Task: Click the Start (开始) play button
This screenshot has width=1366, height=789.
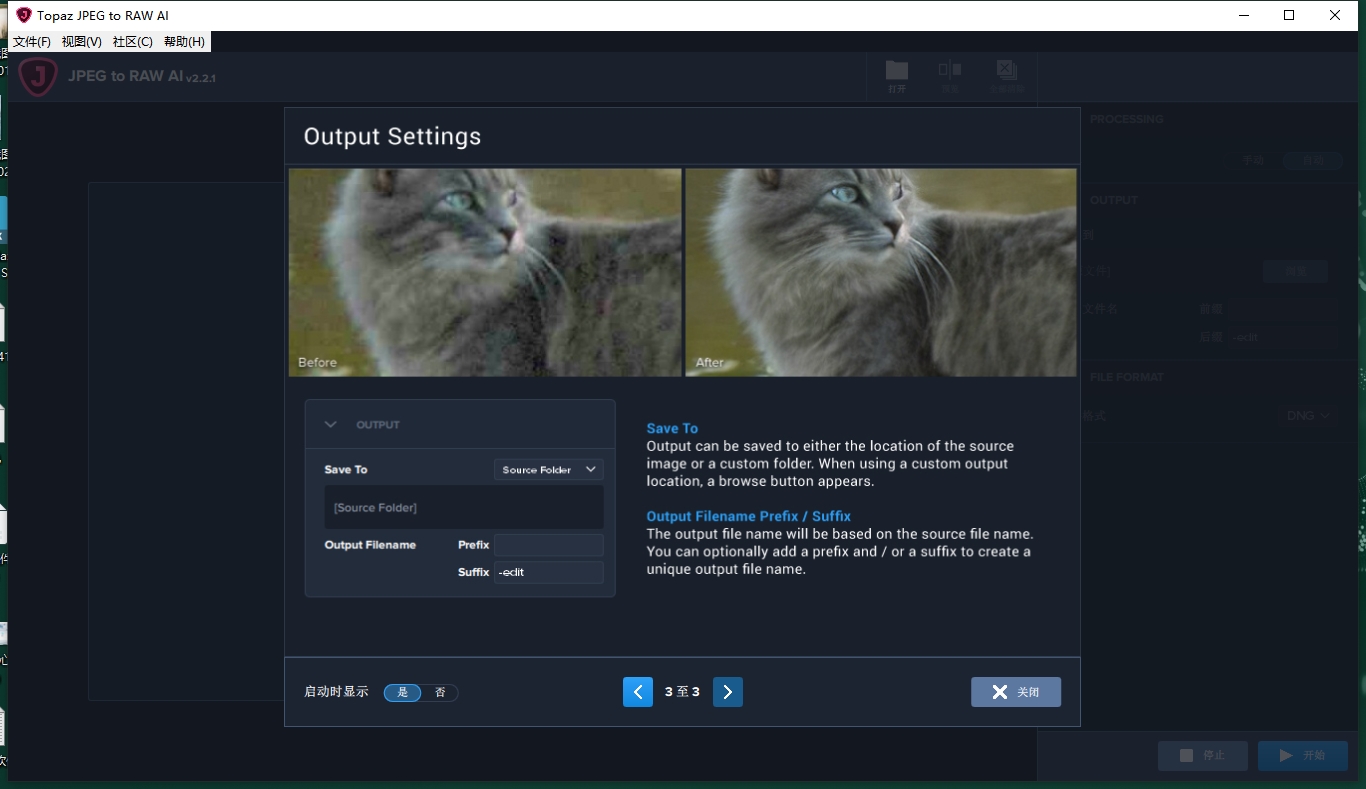Action: pyautogui.click(x=1302, y=755)
